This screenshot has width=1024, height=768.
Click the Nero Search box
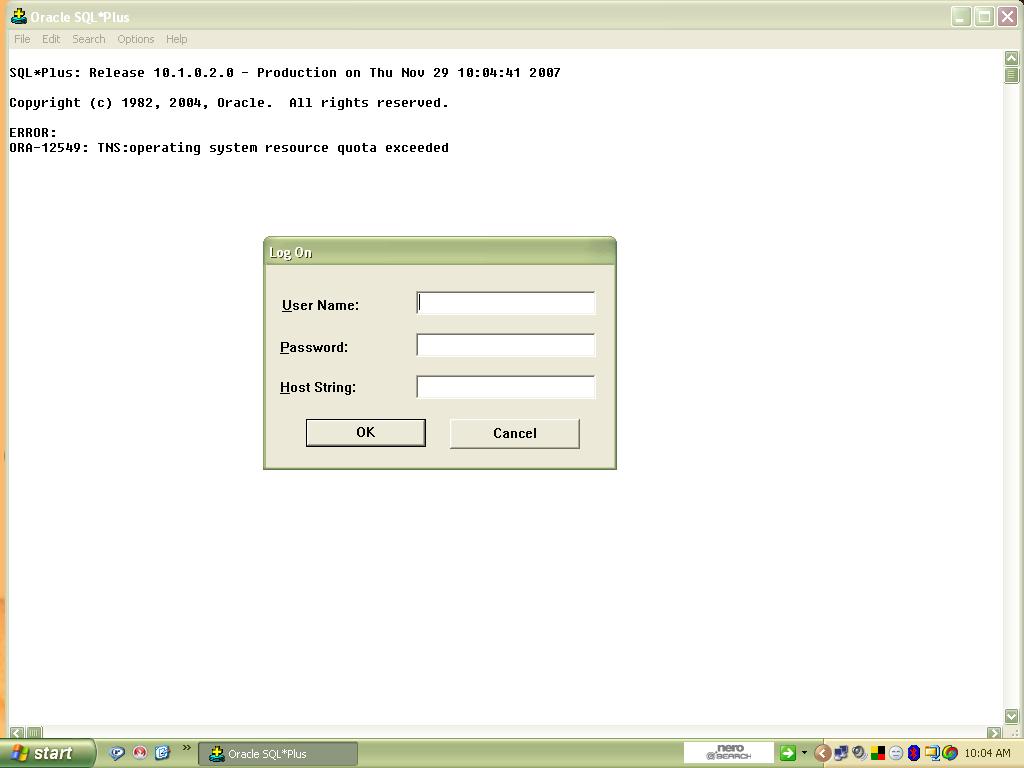(x=729, y=753)
